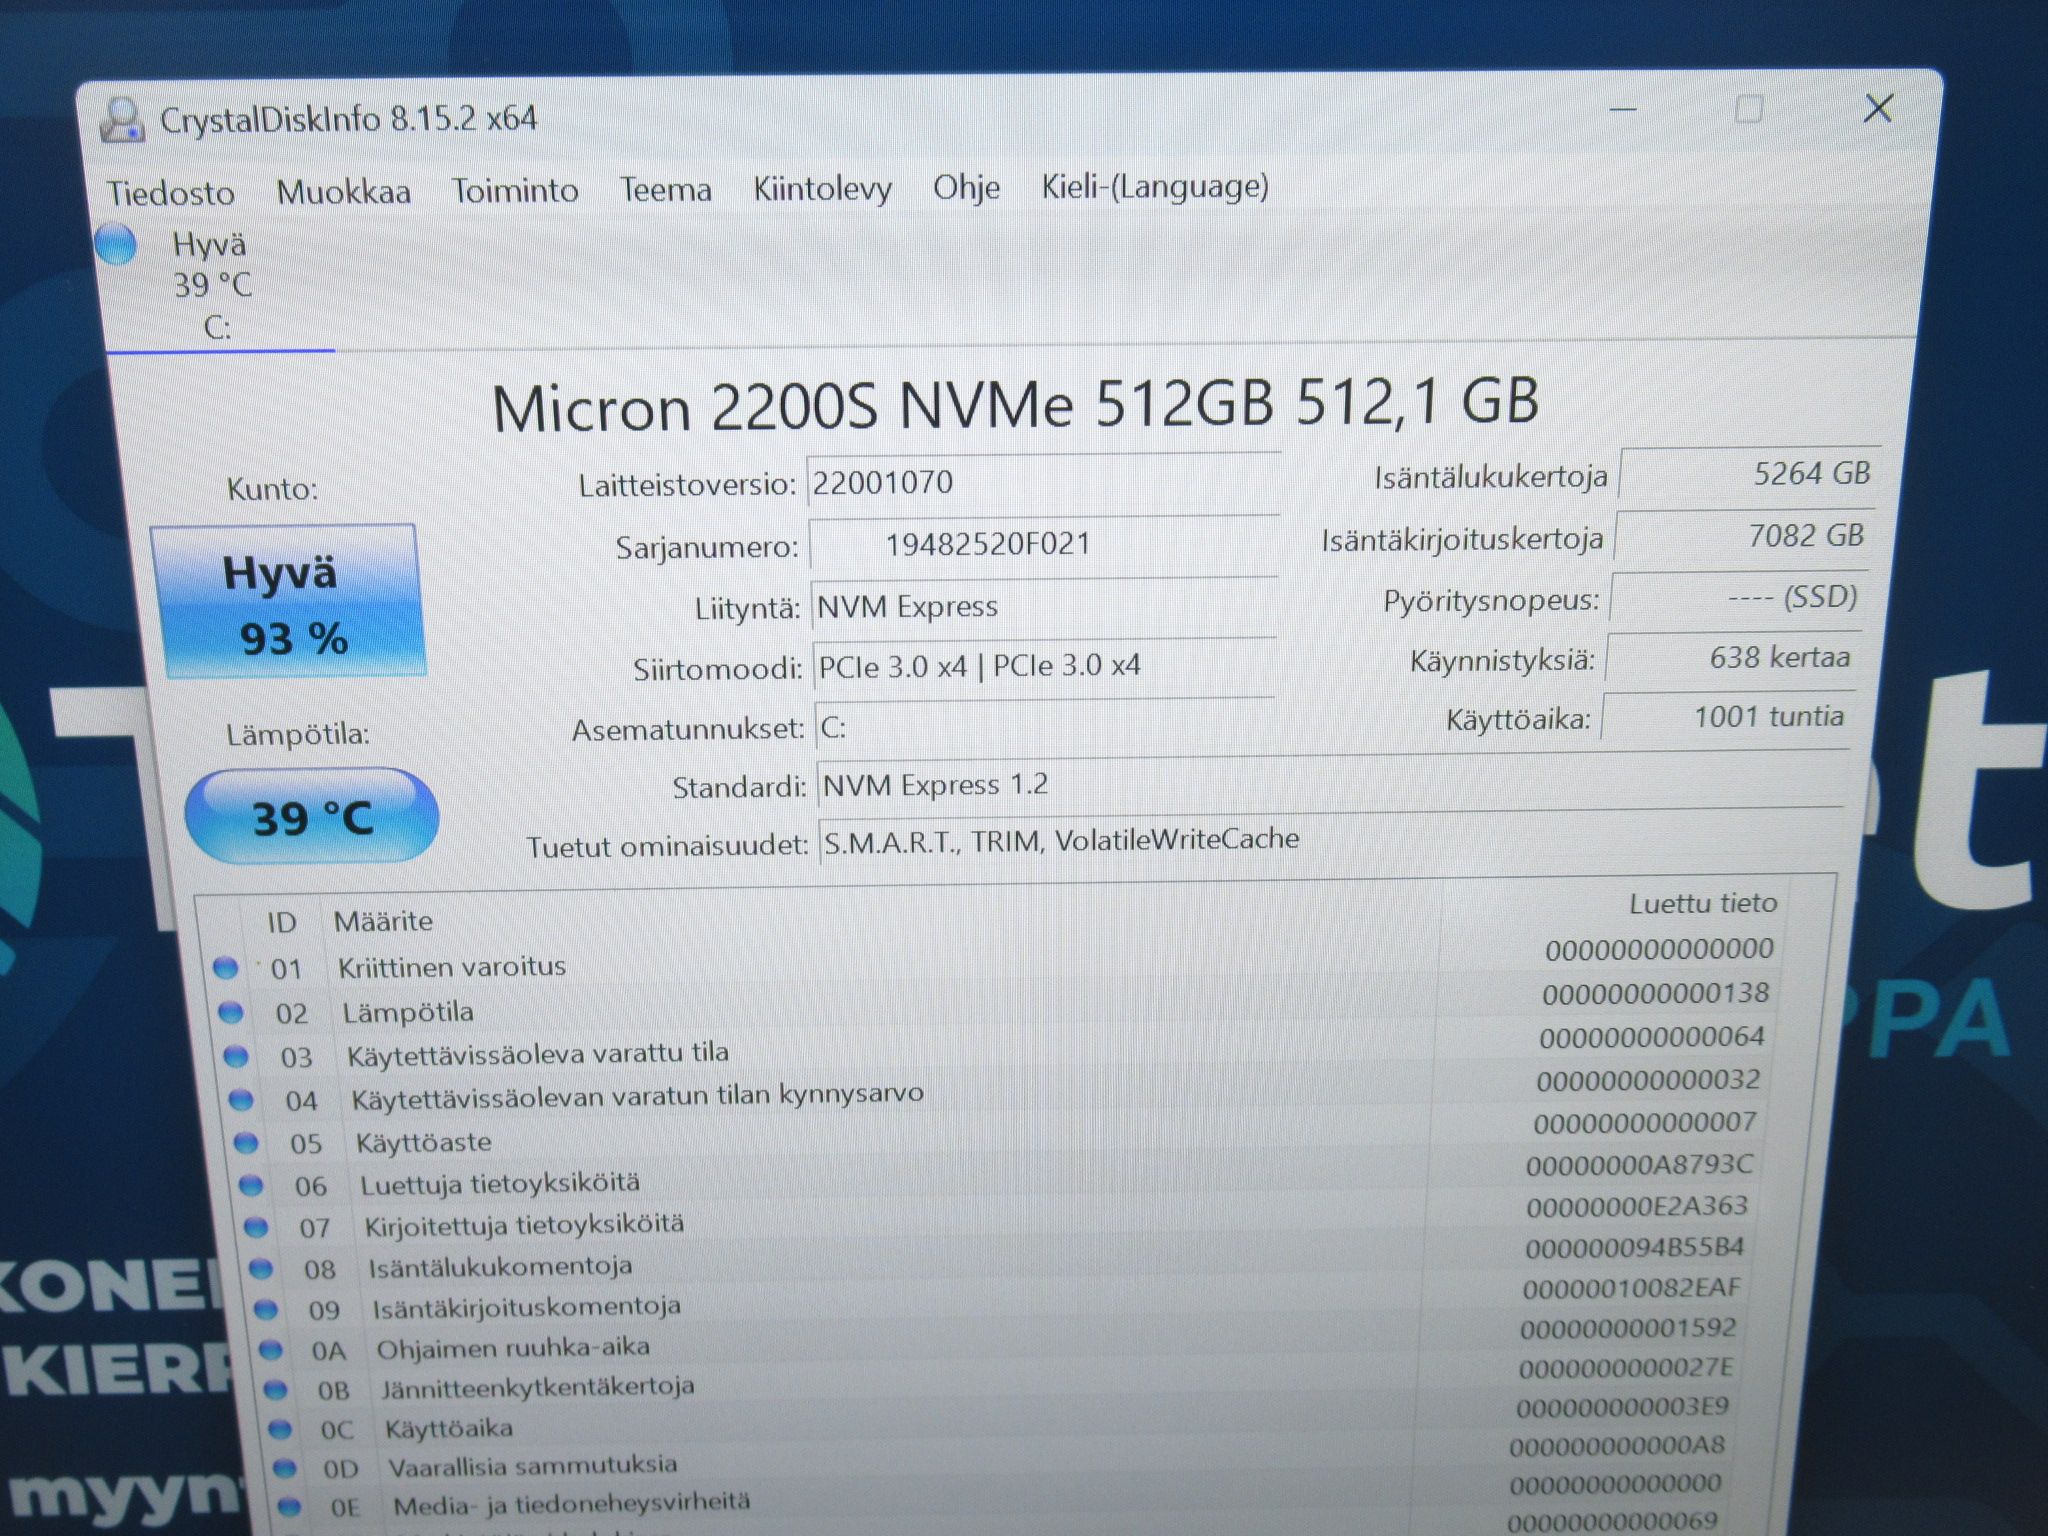Click the status dot for Vaarallisia sammutuksia
Image resolution: width=2048 pixels, height=1536 pixels.
(x=285, y=1467)
